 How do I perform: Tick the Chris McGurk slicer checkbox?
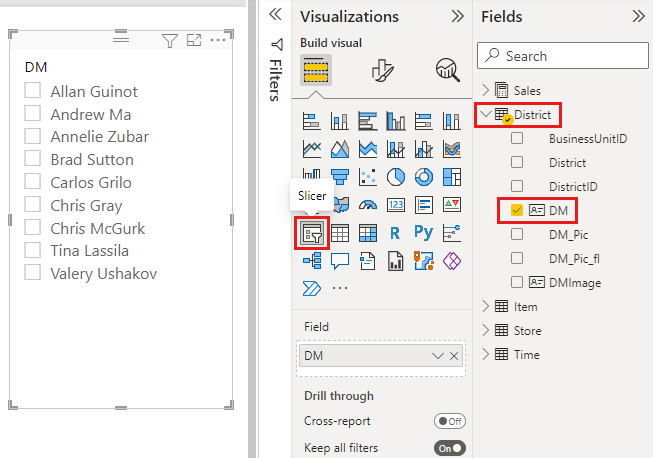pyautogui.click(x=32, y=227)
